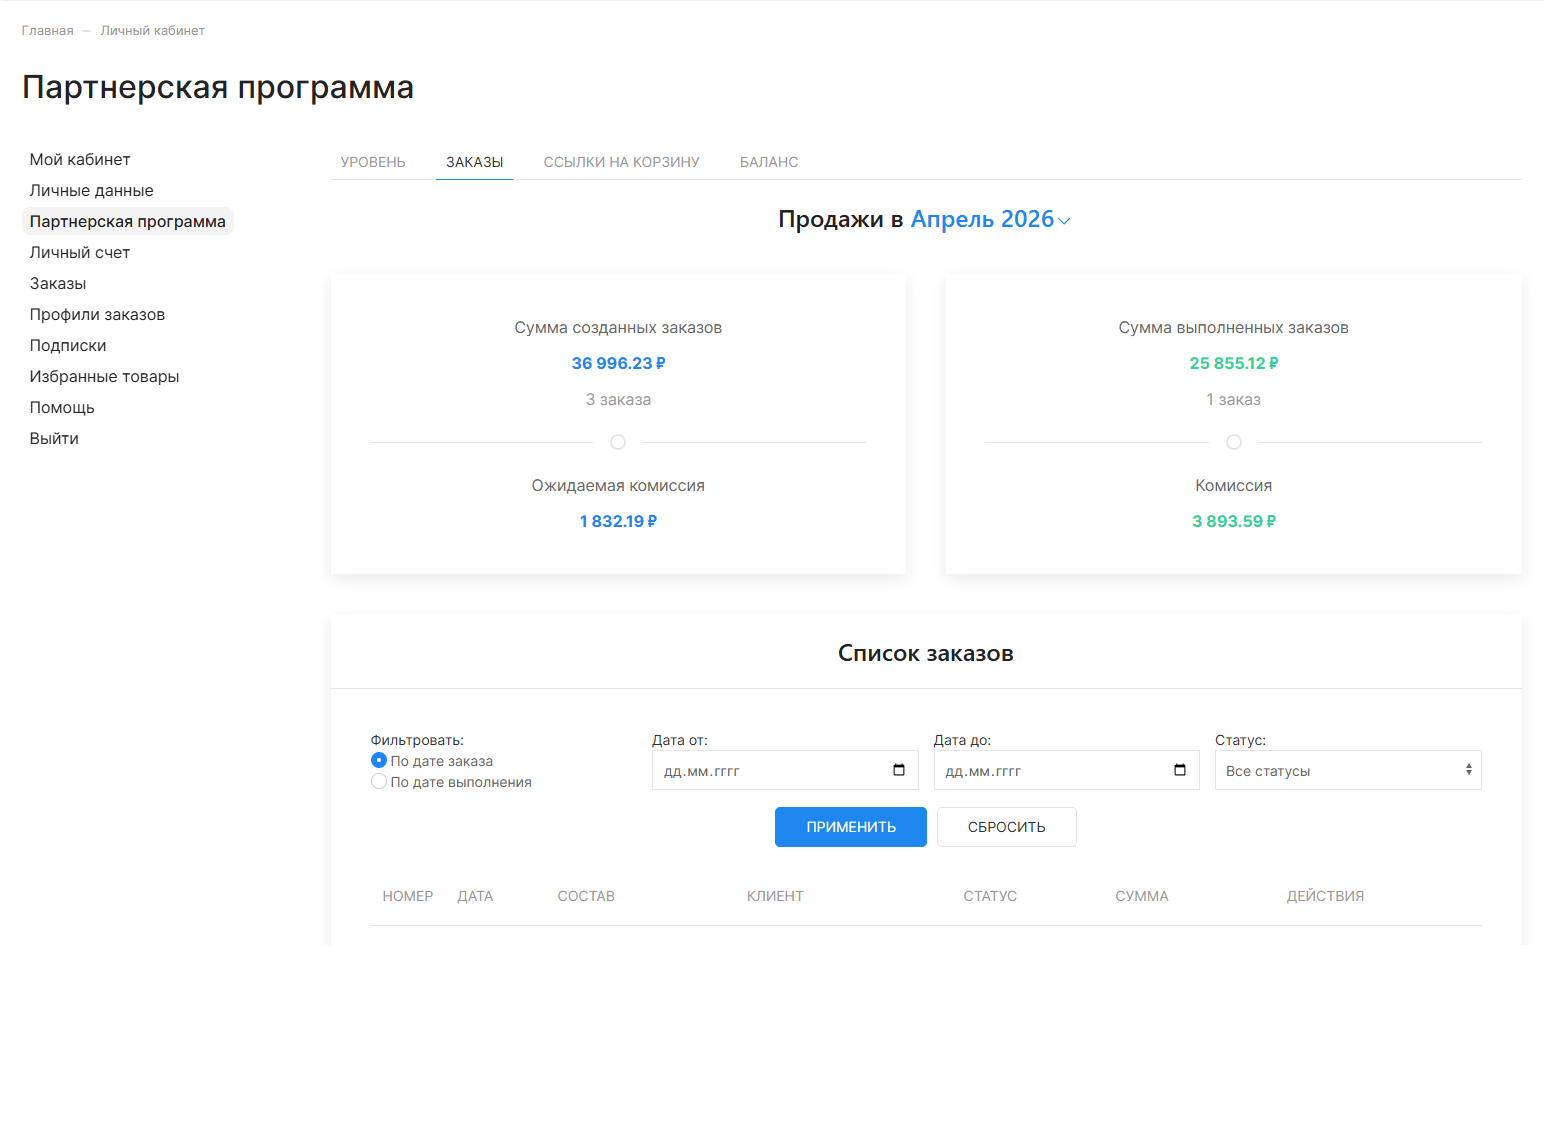1545x1145 pixels.
Task: Open the ССЫЛКИ НА КОРЗИНУ tab
Action: 621,162
